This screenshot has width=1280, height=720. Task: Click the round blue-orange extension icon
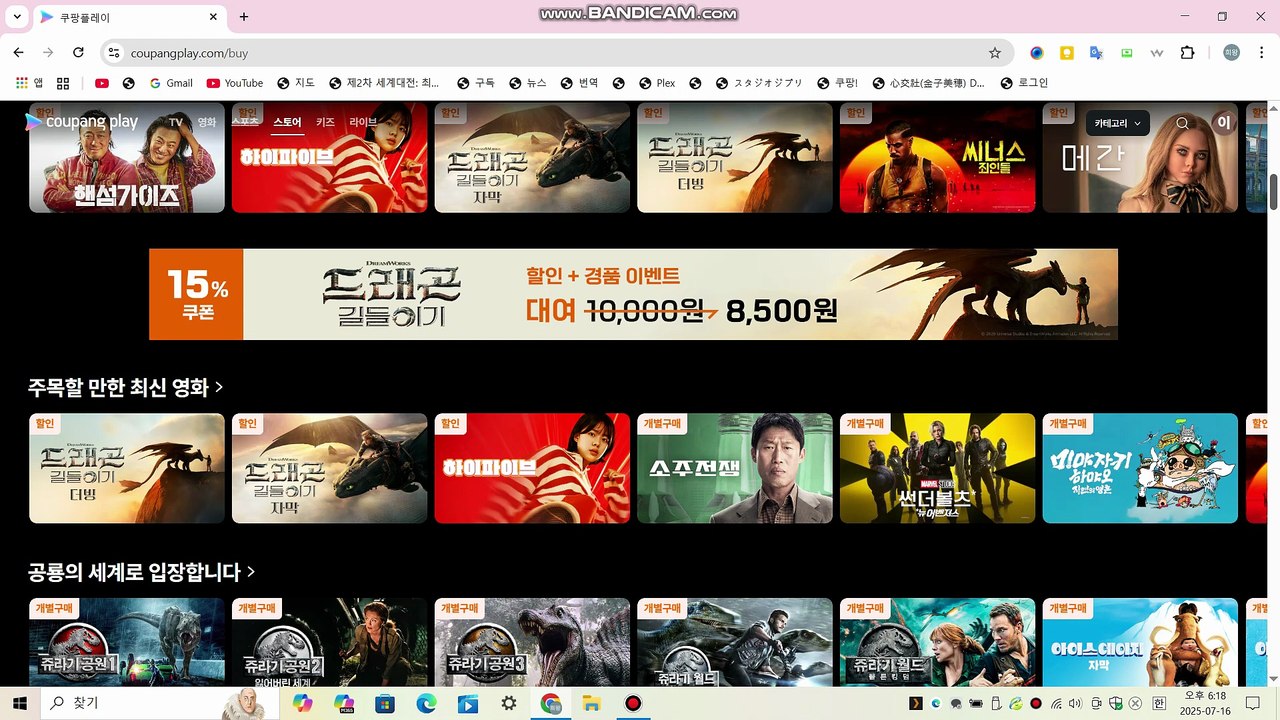click(x=1037, y=53)
